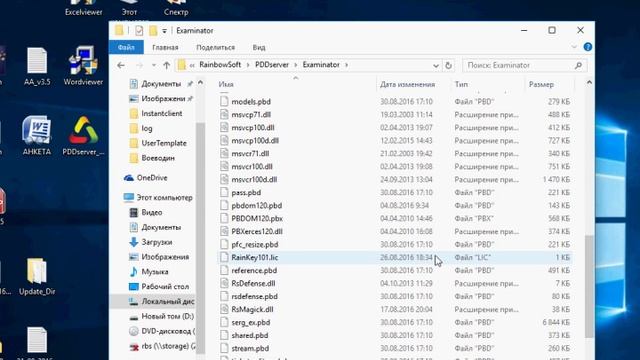Open Рабочий стол in the navigation pane
Image resolution: width=640 pixels, height=360 pixels.
click(x=158, y=287)
